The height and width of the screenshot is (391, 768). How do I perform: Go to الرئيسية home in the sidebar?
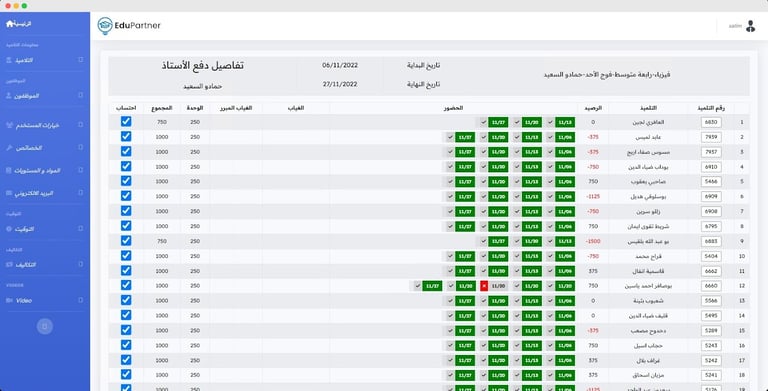[19, 24]
